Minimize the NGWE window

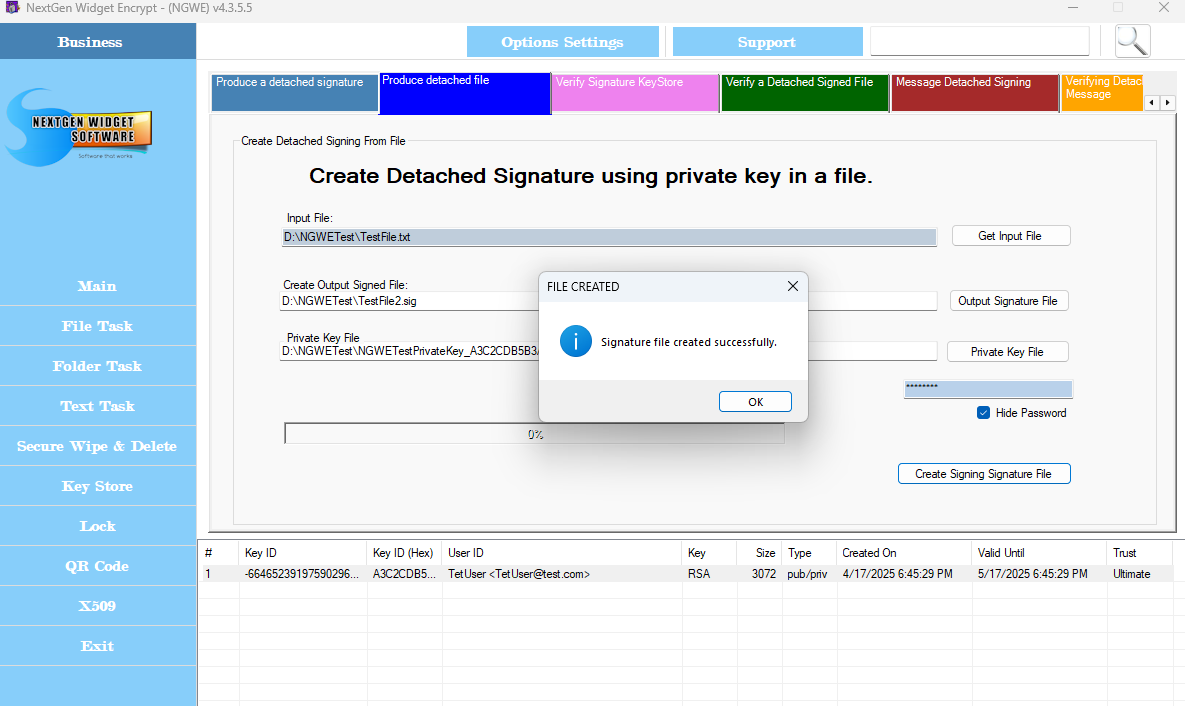(1073, 8)
